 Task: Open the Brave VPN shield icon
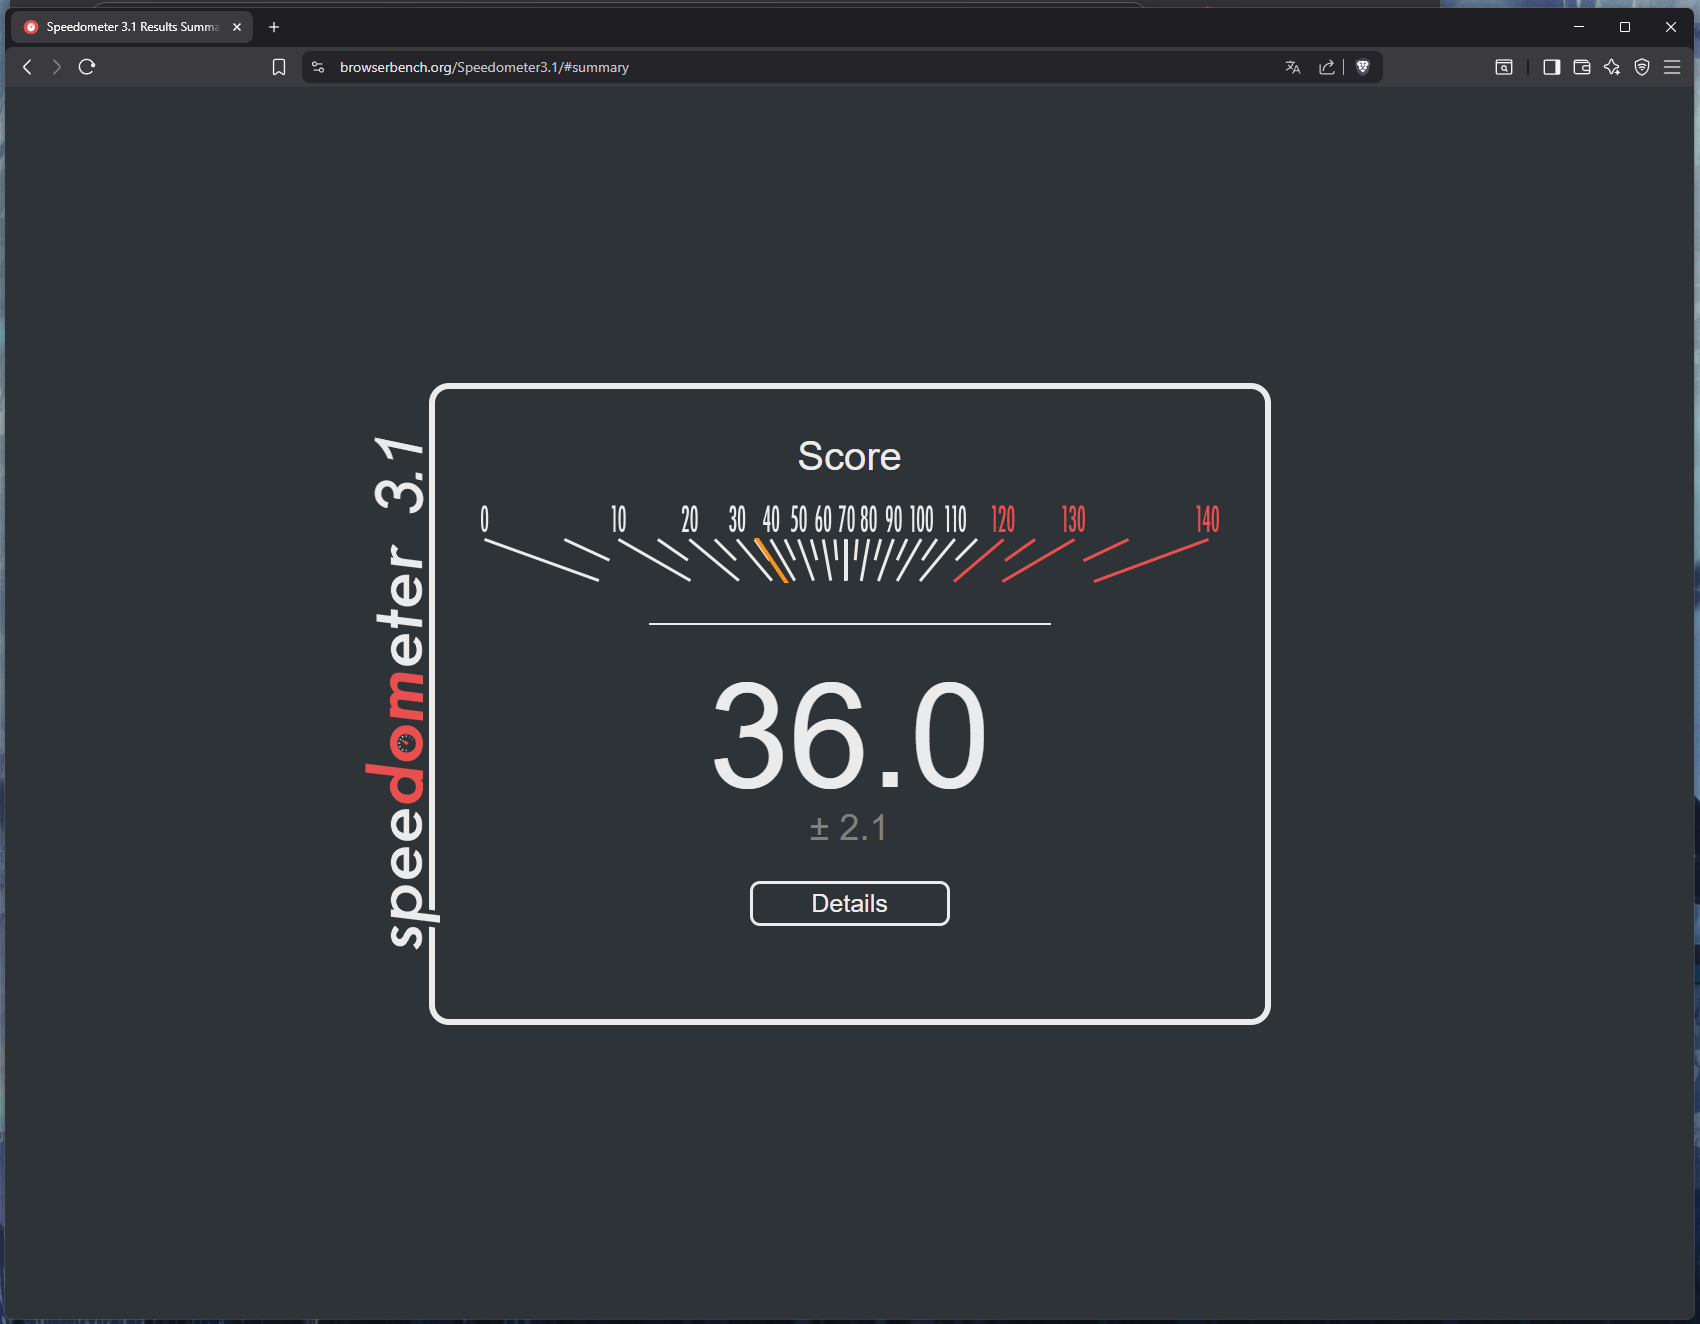pyautogui.click(x=1642, y=67)
